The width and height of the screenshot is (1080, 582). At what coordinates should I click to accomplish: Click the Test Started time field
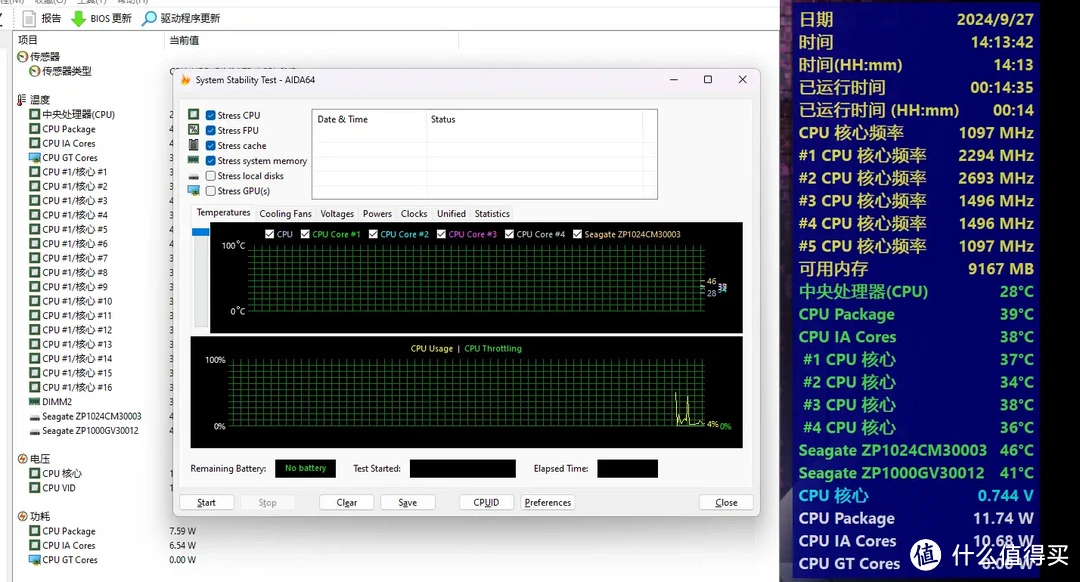pos(463,468)
